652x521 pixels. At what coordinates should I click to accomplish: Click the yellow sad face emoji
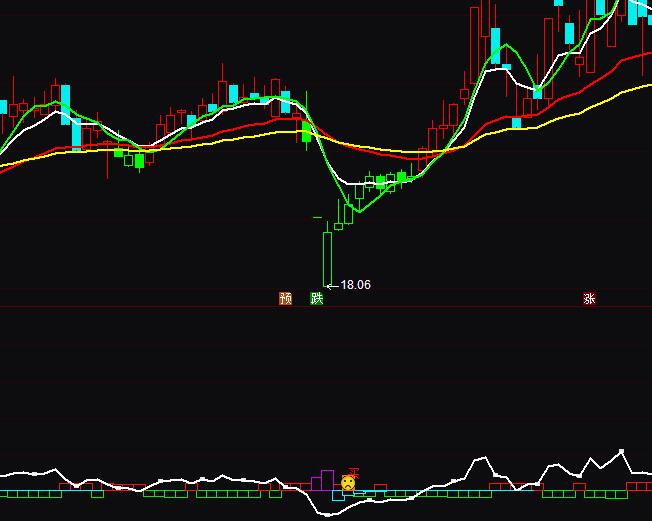347,483
